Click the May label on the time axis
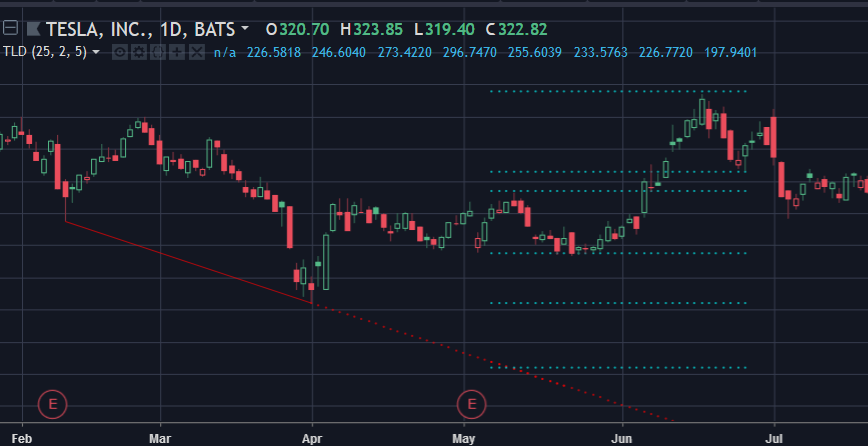 click(464, 439)
